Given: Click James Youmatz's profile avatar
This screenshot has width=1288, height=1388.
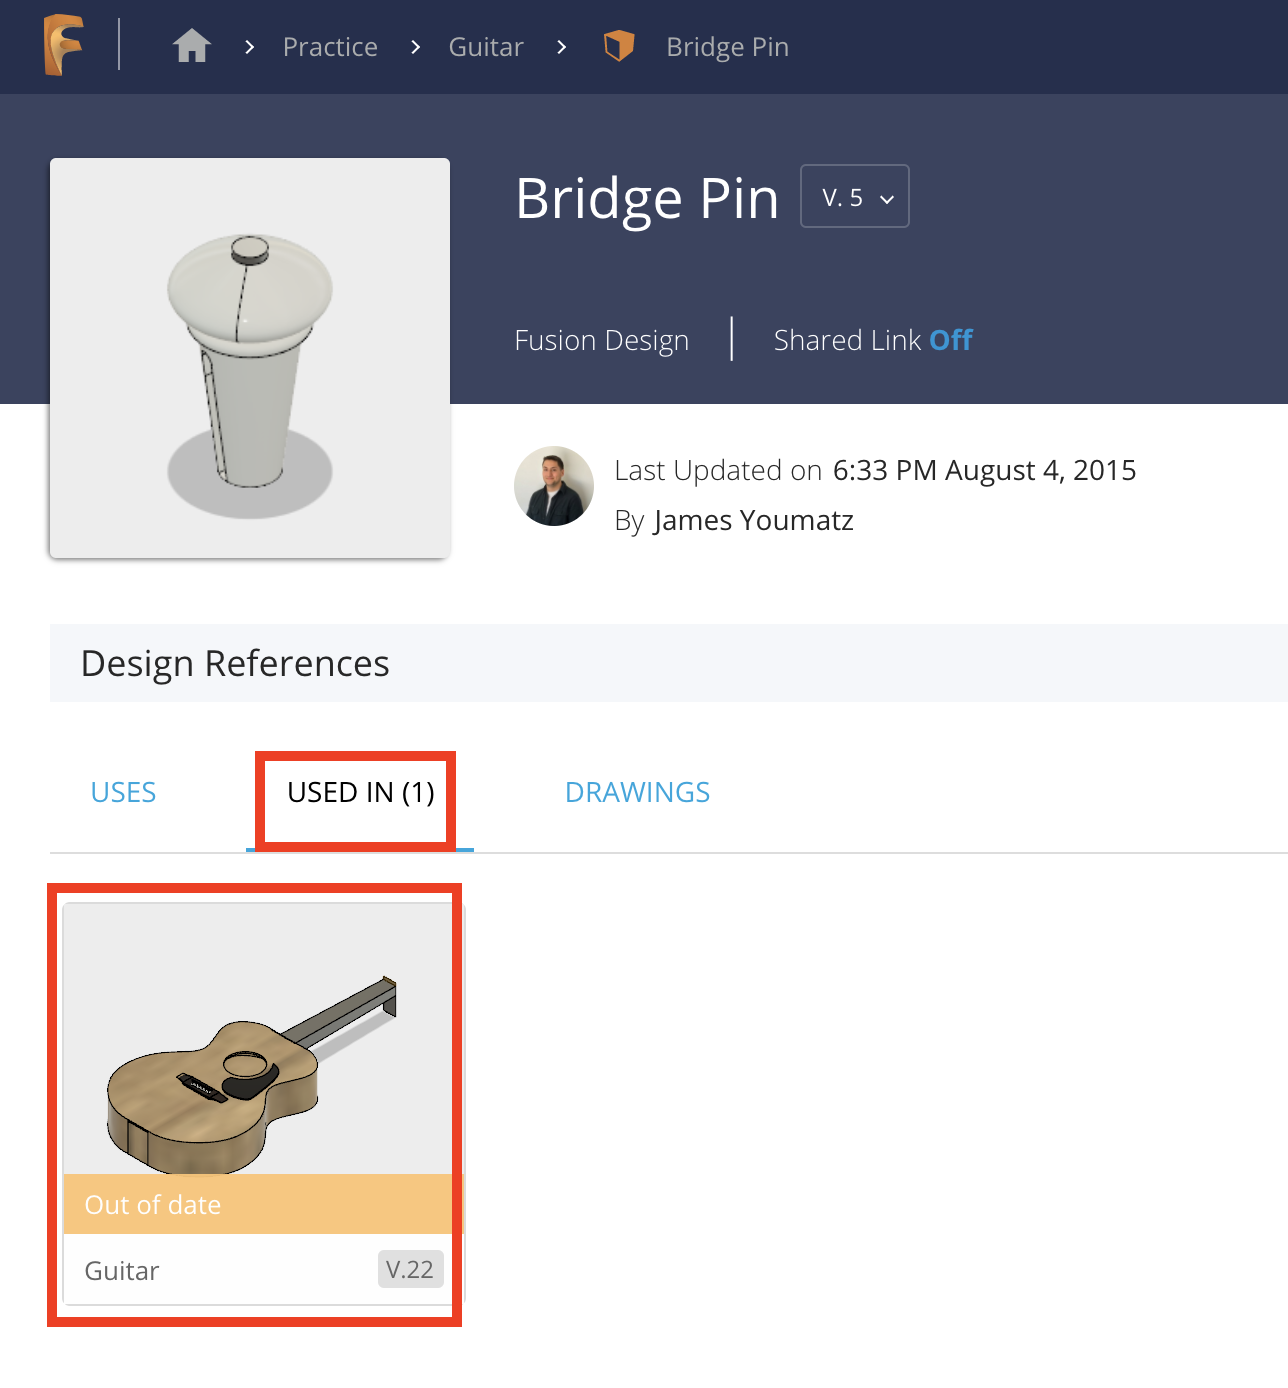Looking at the screenshot, I should coord(554,486).
